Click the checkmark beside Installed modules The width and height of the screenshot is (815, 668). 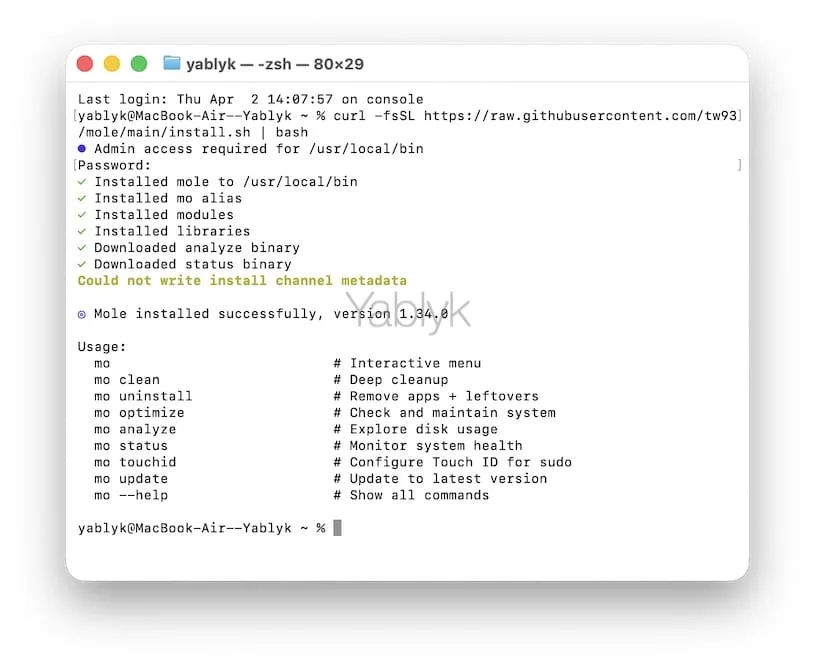[83, 214]
